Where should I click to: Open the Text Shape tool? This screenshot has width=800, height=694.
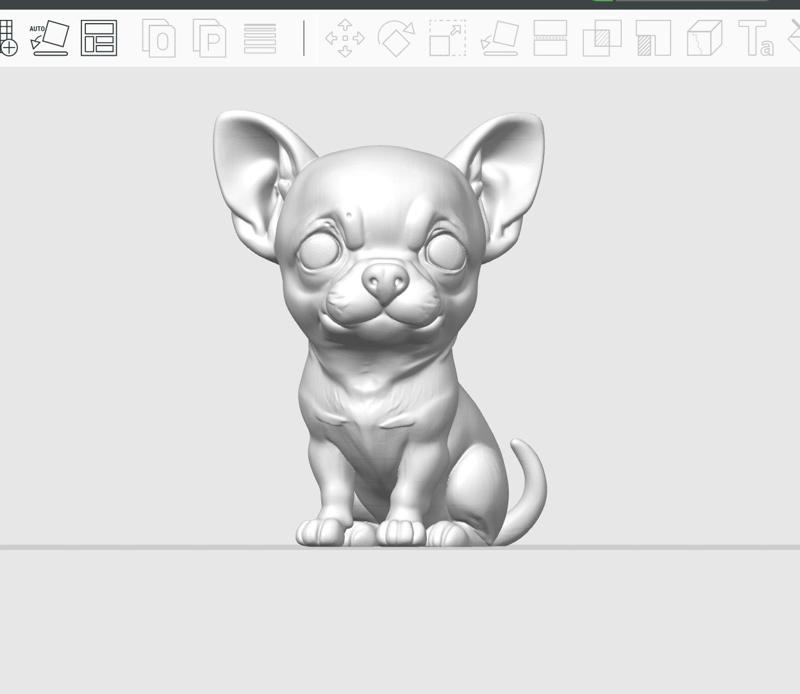pos(756,38)
